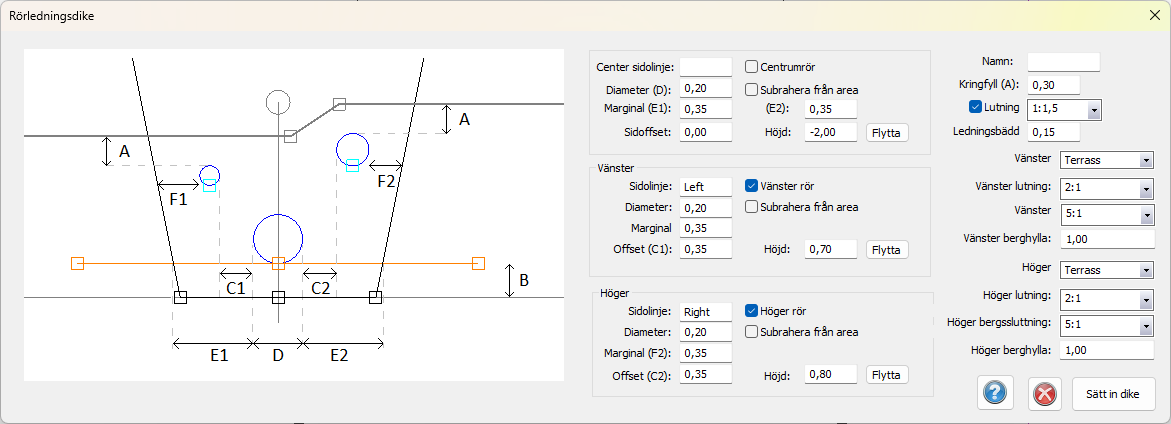Select the orange center handle in diagram
The width and height of the screenshot is (1171, 424).
pyautogui.click(x=279, y=263)
